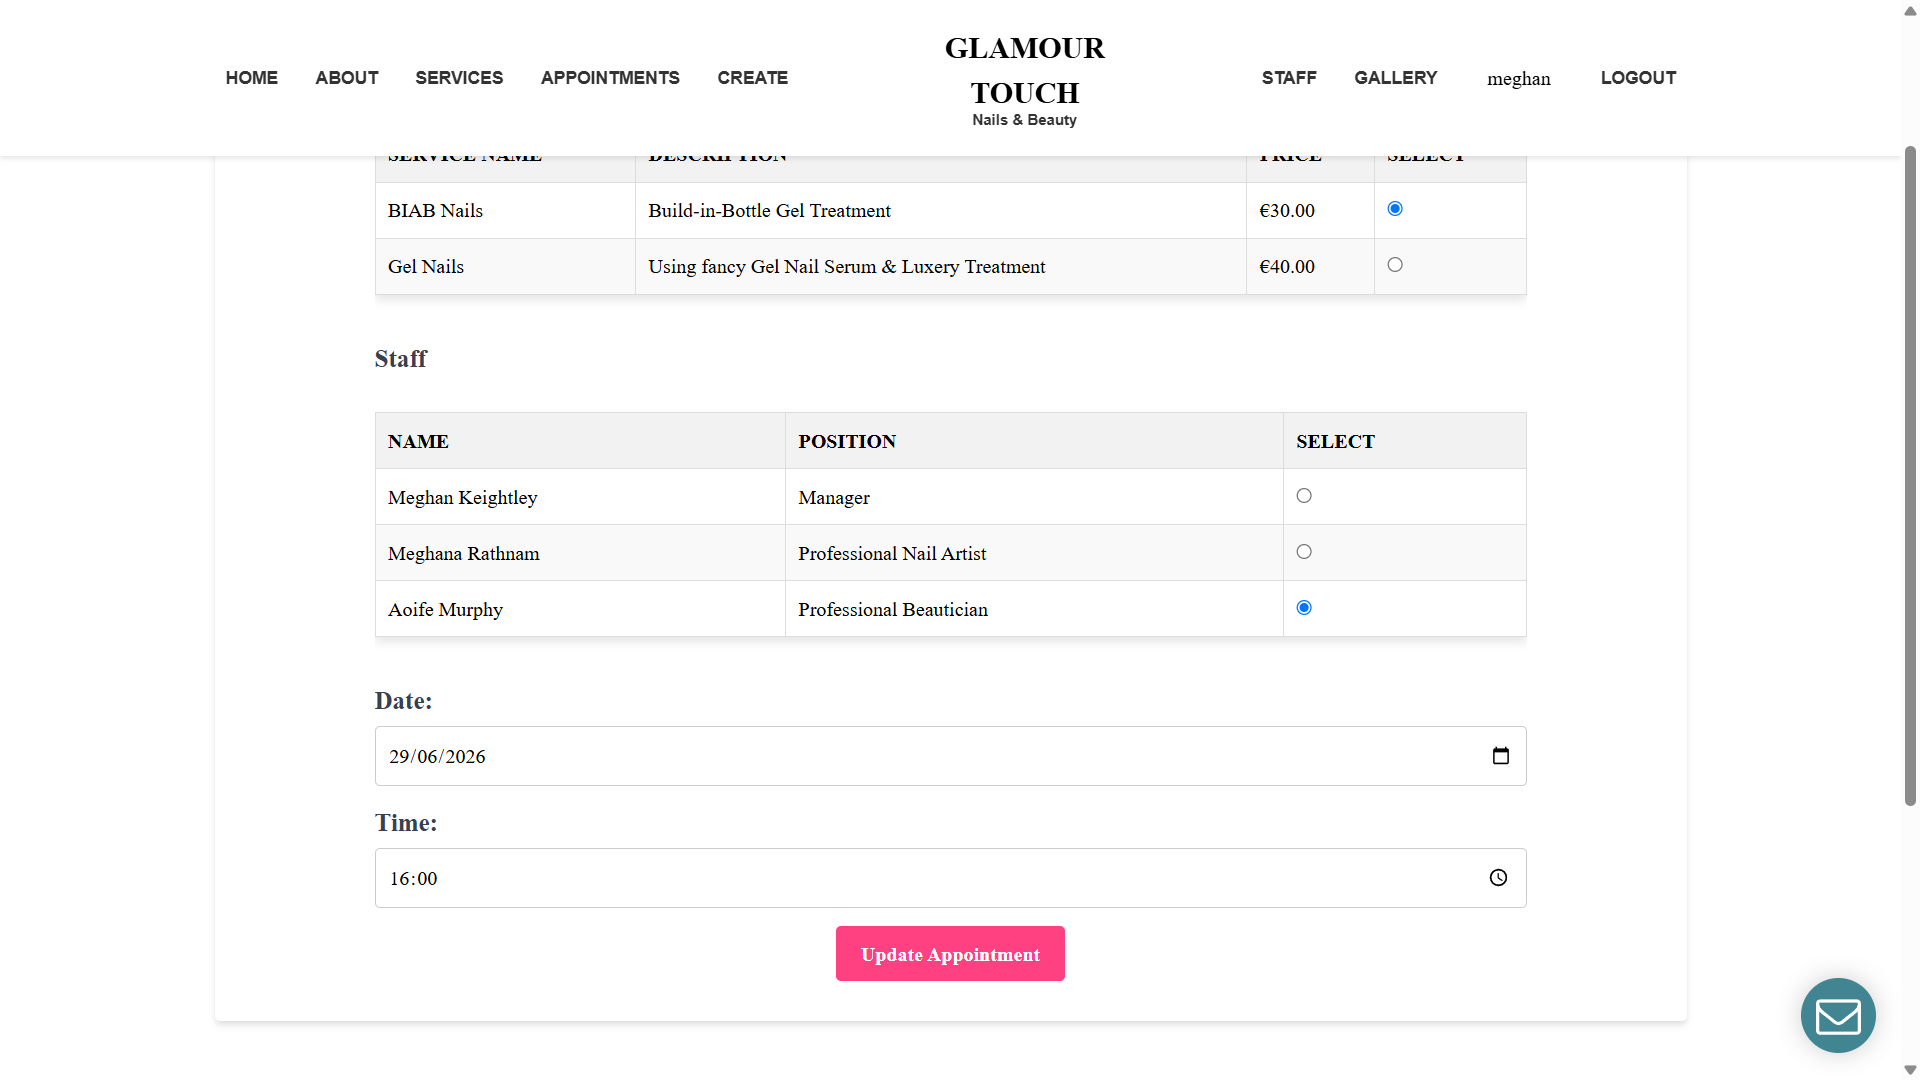Select Aoife Murphy radio button
This screenshot has width=1920, height=1080.
(1304, 608)
